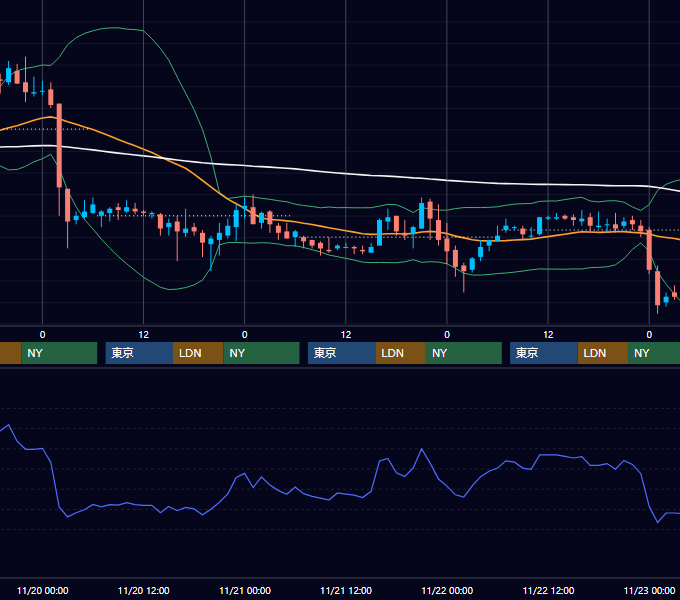This screenshot has height=600, width=680.
Task: Click the 11/21 12:00 date label
Action: tap(346, 590)
